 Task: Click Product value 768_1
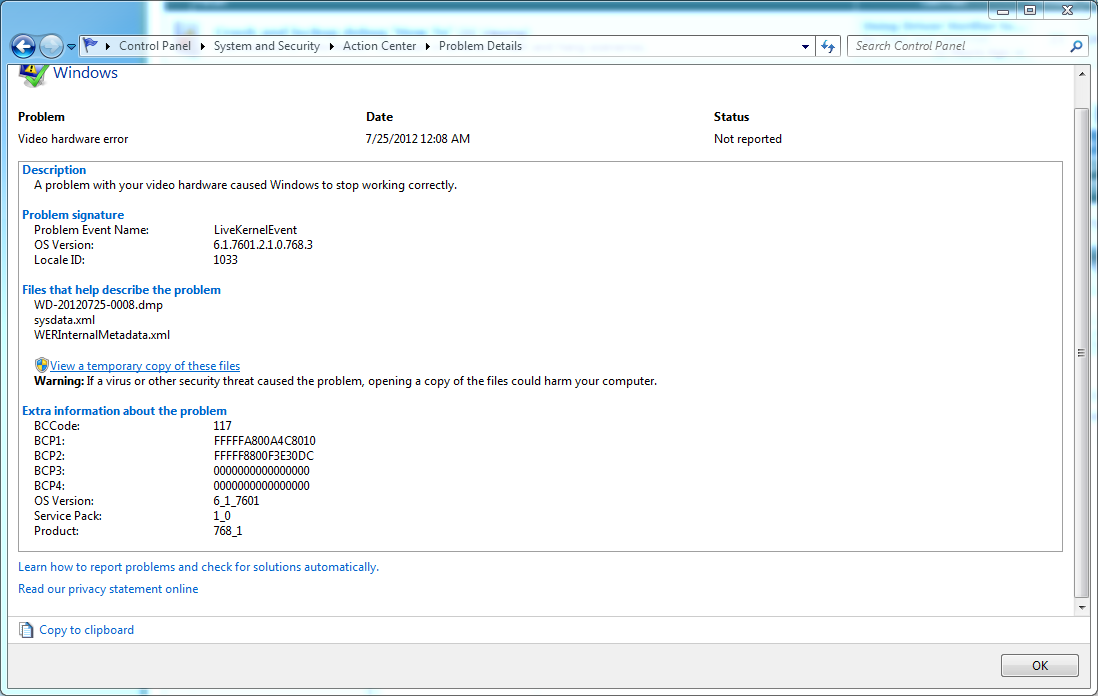228,531
